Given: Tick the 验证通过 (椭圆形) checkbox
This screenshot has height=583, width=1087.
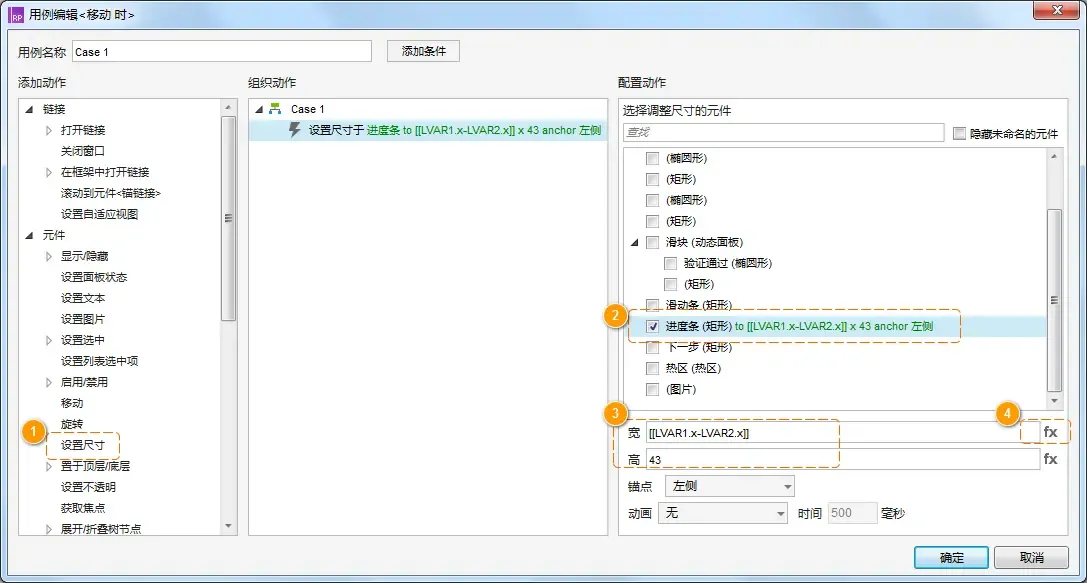Looking at the screenshot, I should [671, 263].
